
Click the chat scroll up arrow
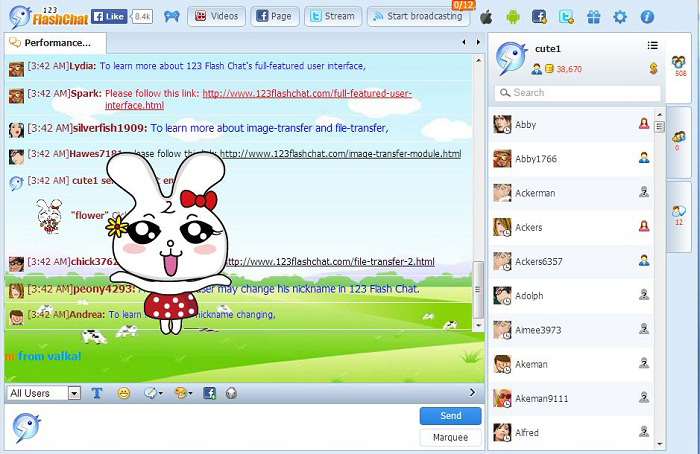coord(478,61)
